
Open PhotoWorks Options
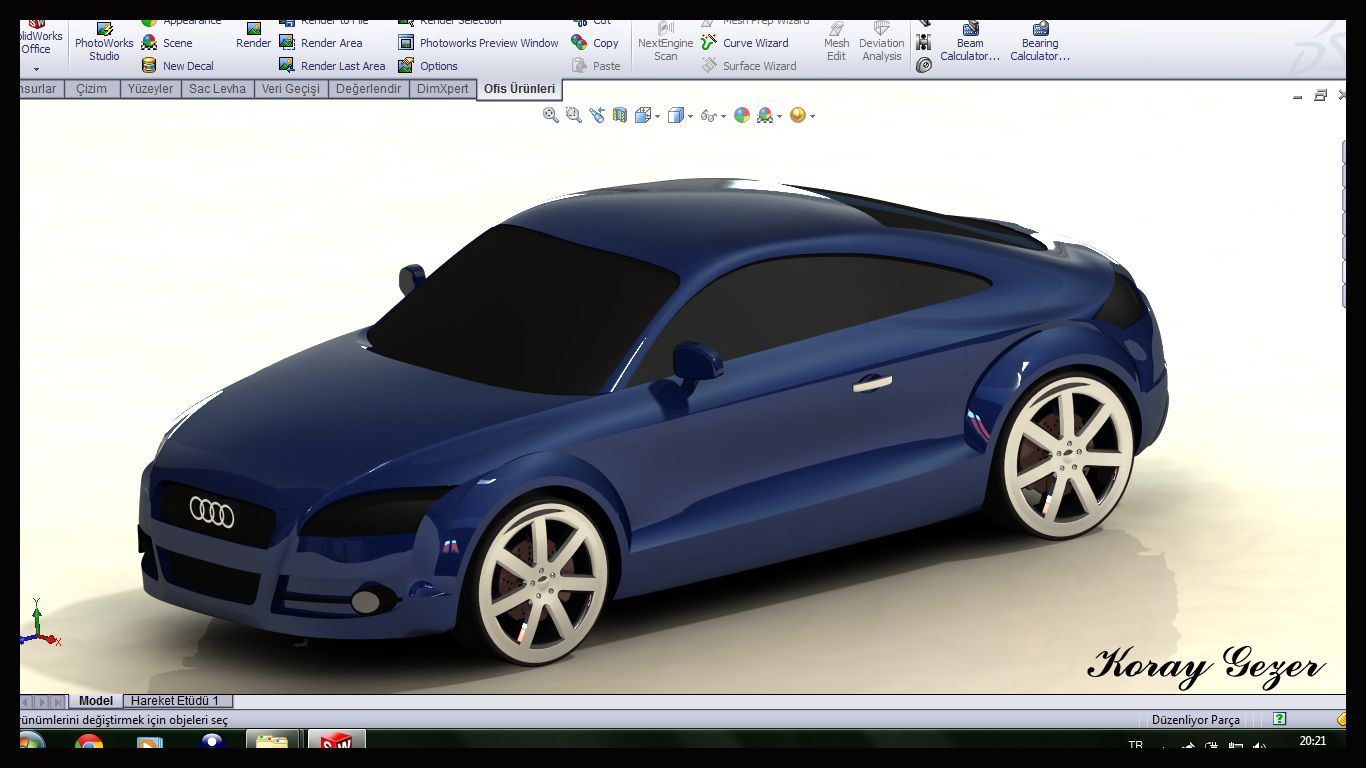coord(428,66)
